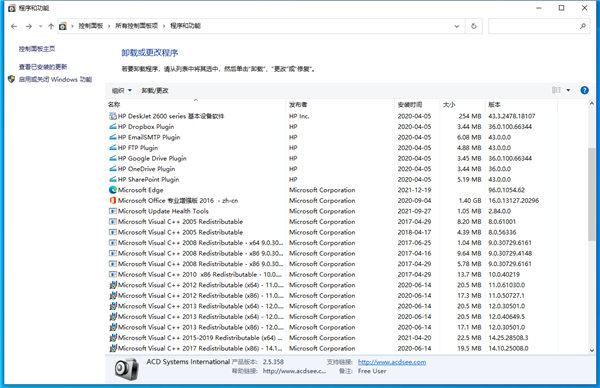Screen dimensions: 600x388
Task: Click the vertical scrollbar thumb of program list
Action: click(x=592, y=194)
